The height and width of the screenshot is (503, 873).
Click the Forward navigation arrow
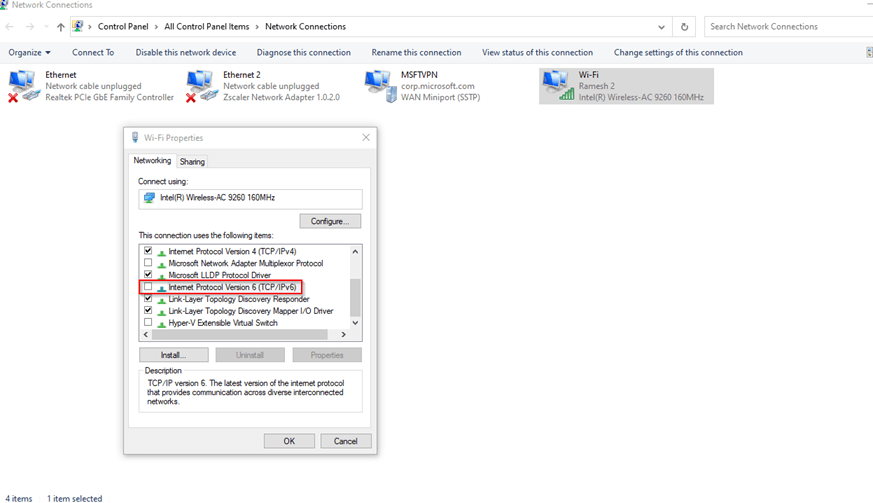click(30, 27)
